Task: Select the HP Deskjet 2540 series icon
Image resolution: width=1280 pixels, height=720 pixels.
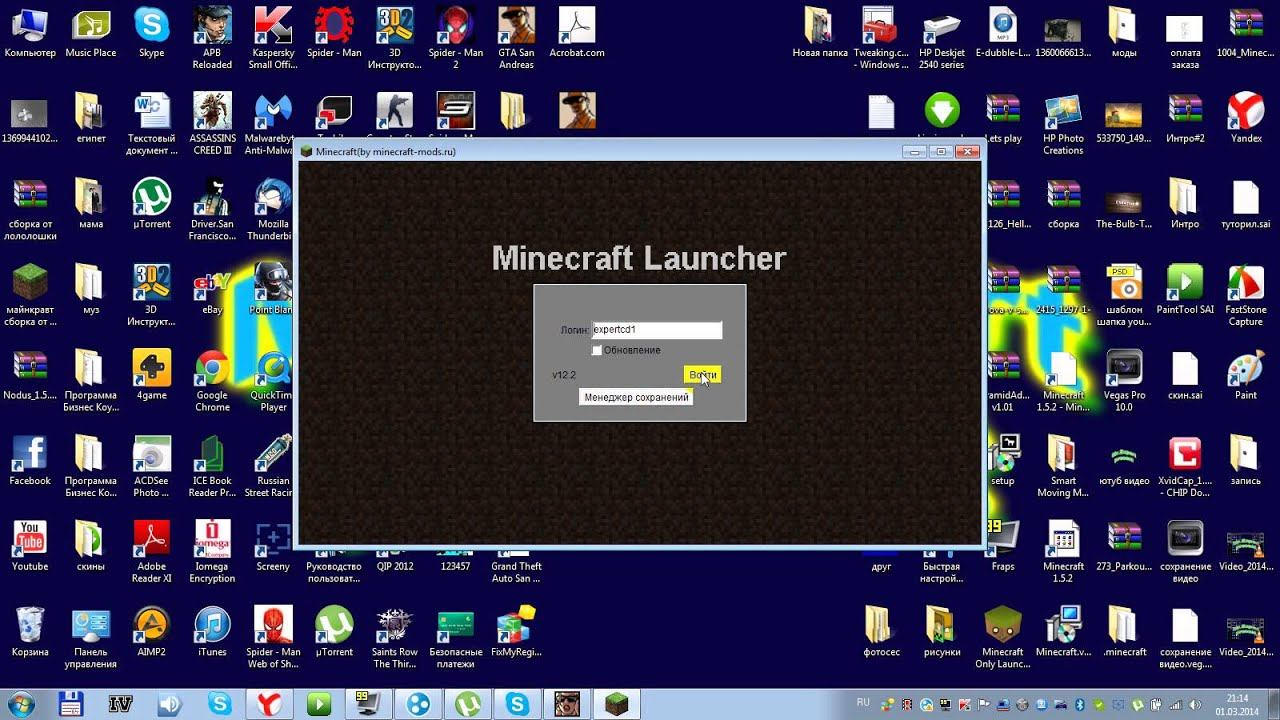Action: pos(942,38)
